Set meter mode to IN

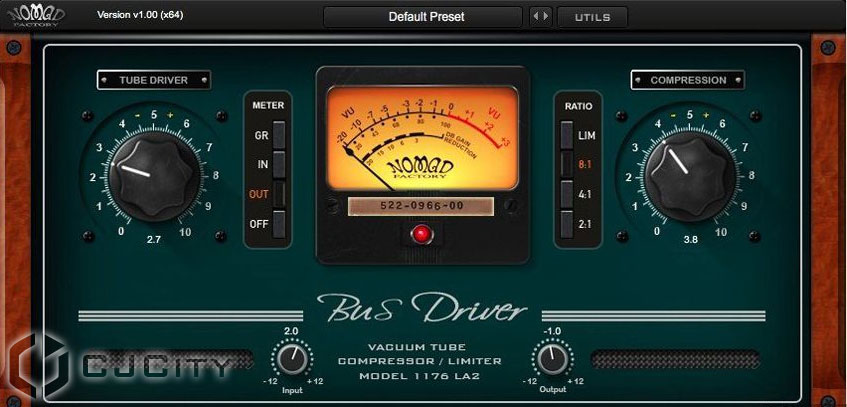[279, 165]
